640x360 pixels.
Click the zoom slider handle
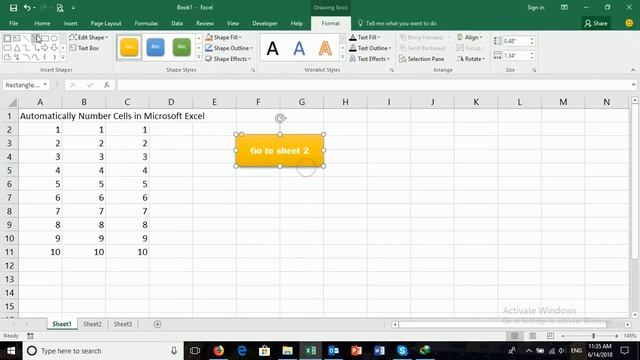[x=593, y=336]
